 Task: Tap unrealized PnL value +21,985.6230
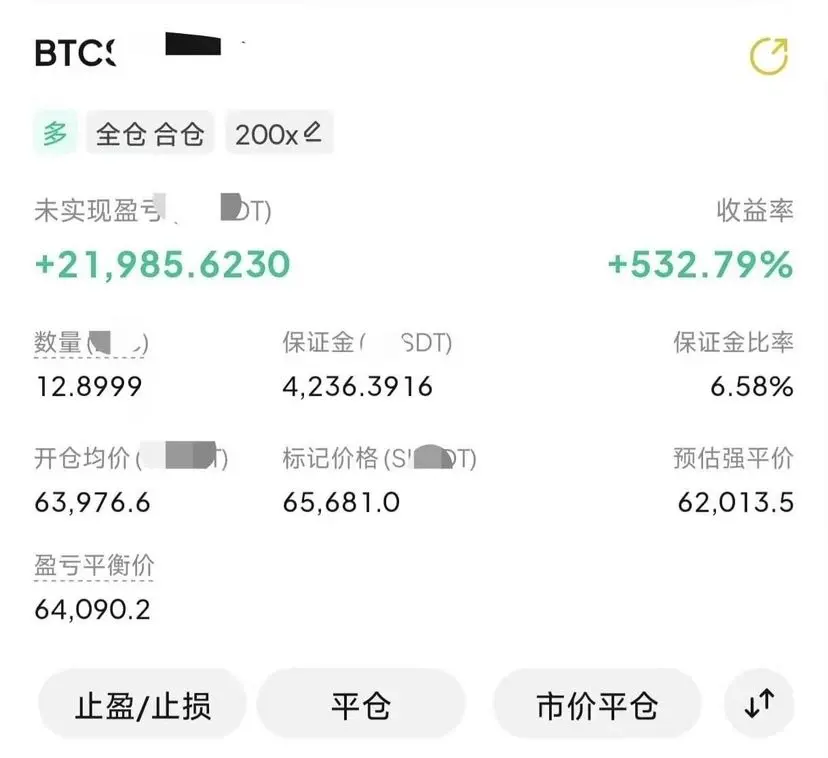(163, 264)
